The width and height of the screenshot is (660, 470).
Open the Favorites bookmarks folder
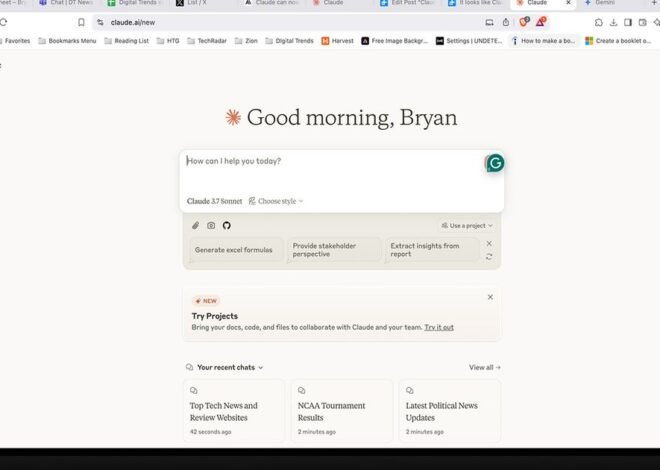[x=15, y=41]
